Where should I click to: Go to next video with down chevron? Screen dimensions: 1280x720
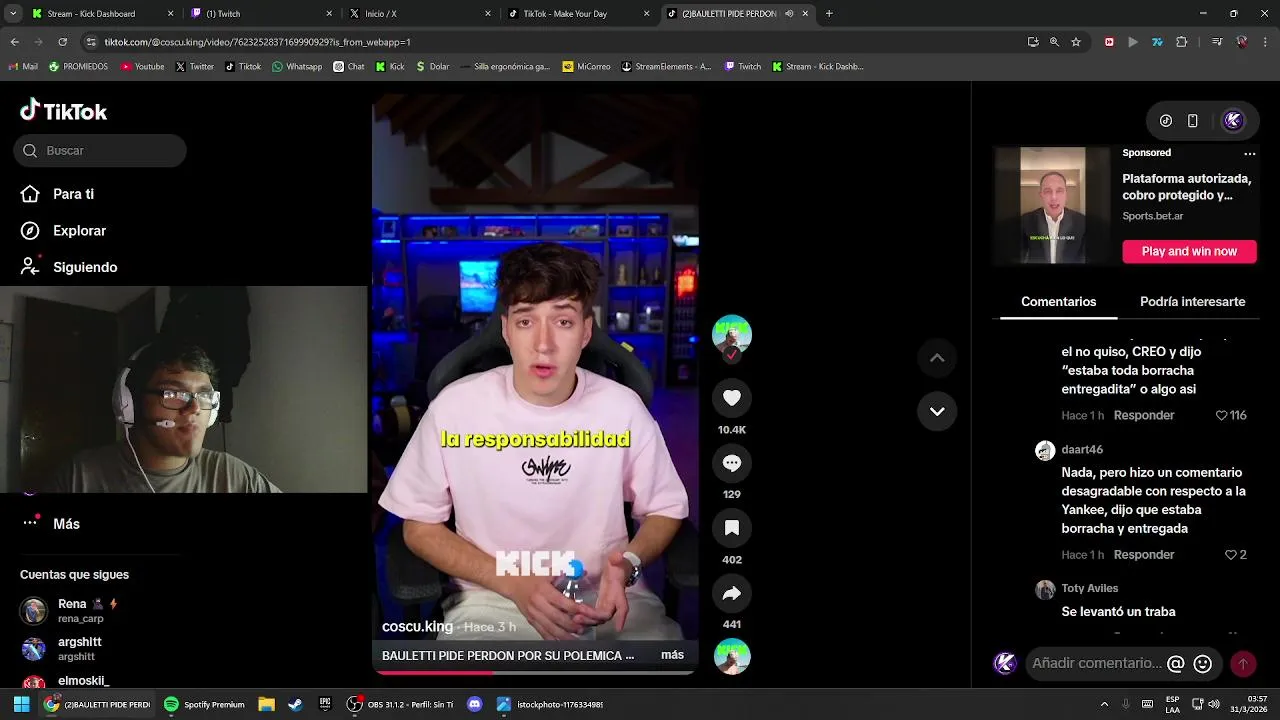point(937,411)
